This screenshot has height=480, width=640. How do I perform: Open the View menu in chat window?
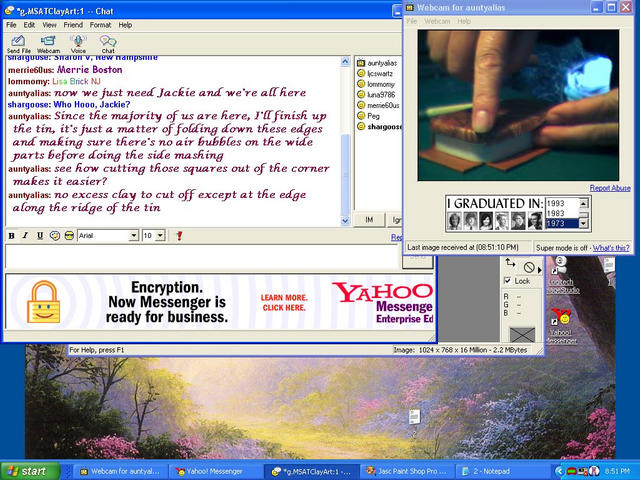point(49,25)
